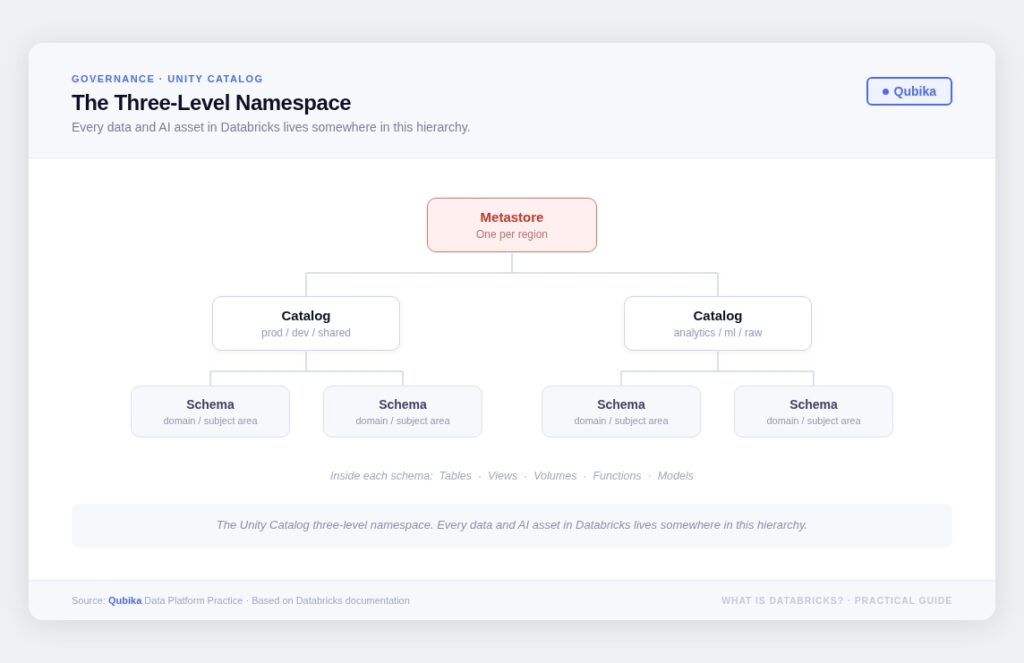Select the Catalog node labeled analytics / ml / raw
The width and height of the screenshot is (1024, 663).
[x=717, y=323]
